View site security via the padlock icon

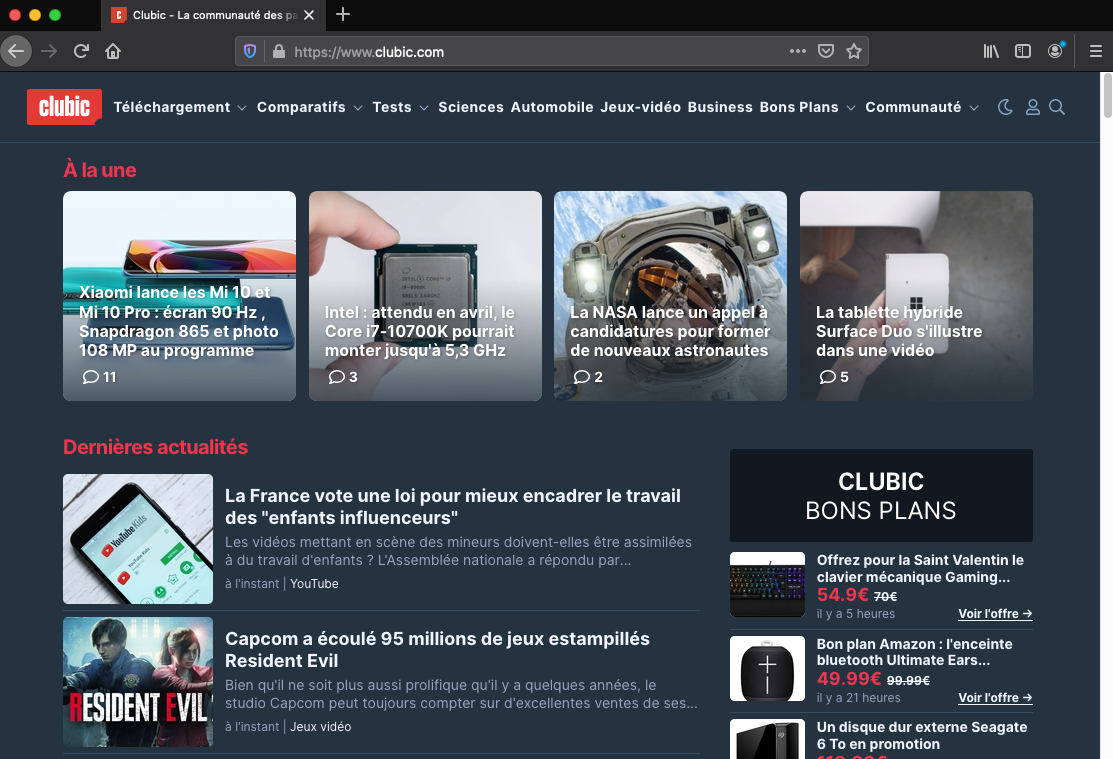pyautogui.click(x=279, y=51)
